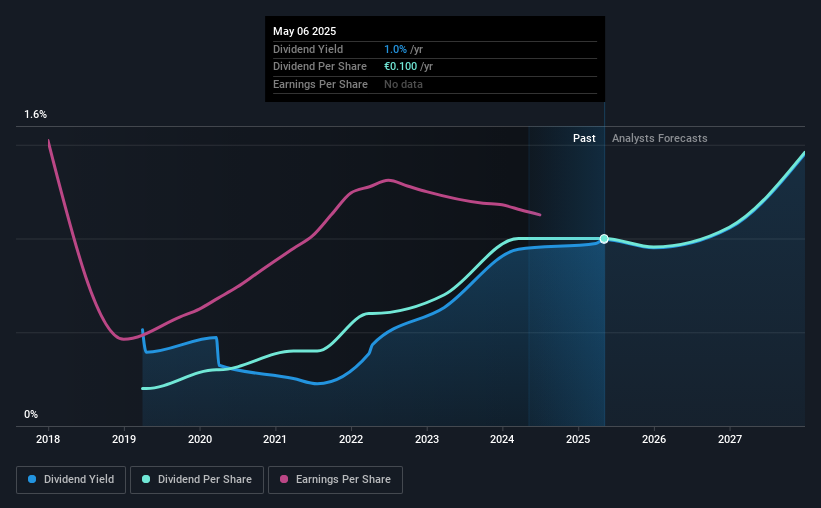Click the Past region label
Screen dimensions: 821x508
pyautogui.click(x=584, y=138)
